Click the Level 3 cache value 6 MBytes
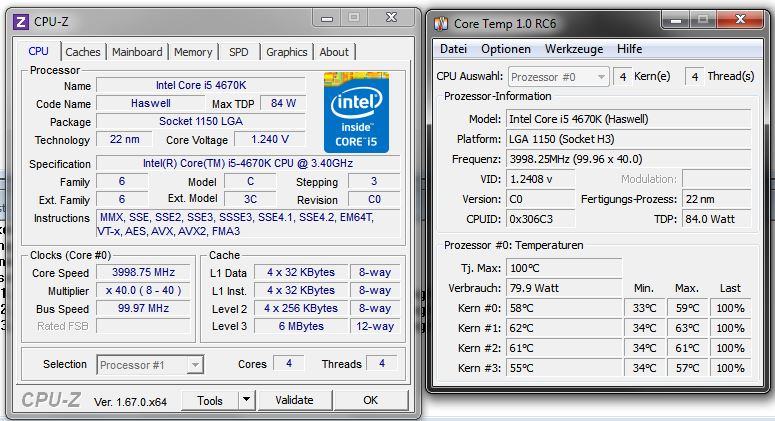775x421 pixels. [301, 326]
